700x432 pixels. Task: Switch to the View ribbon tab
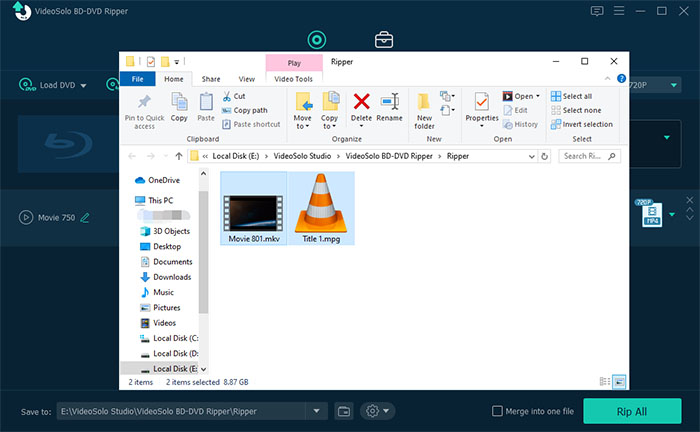pos(246,79)
